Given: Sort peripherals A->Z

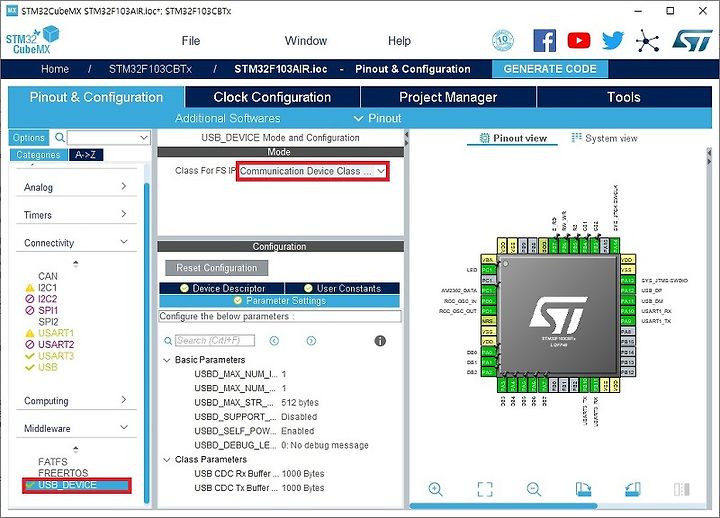Looking at the screenshot, I should click(86, 155).
